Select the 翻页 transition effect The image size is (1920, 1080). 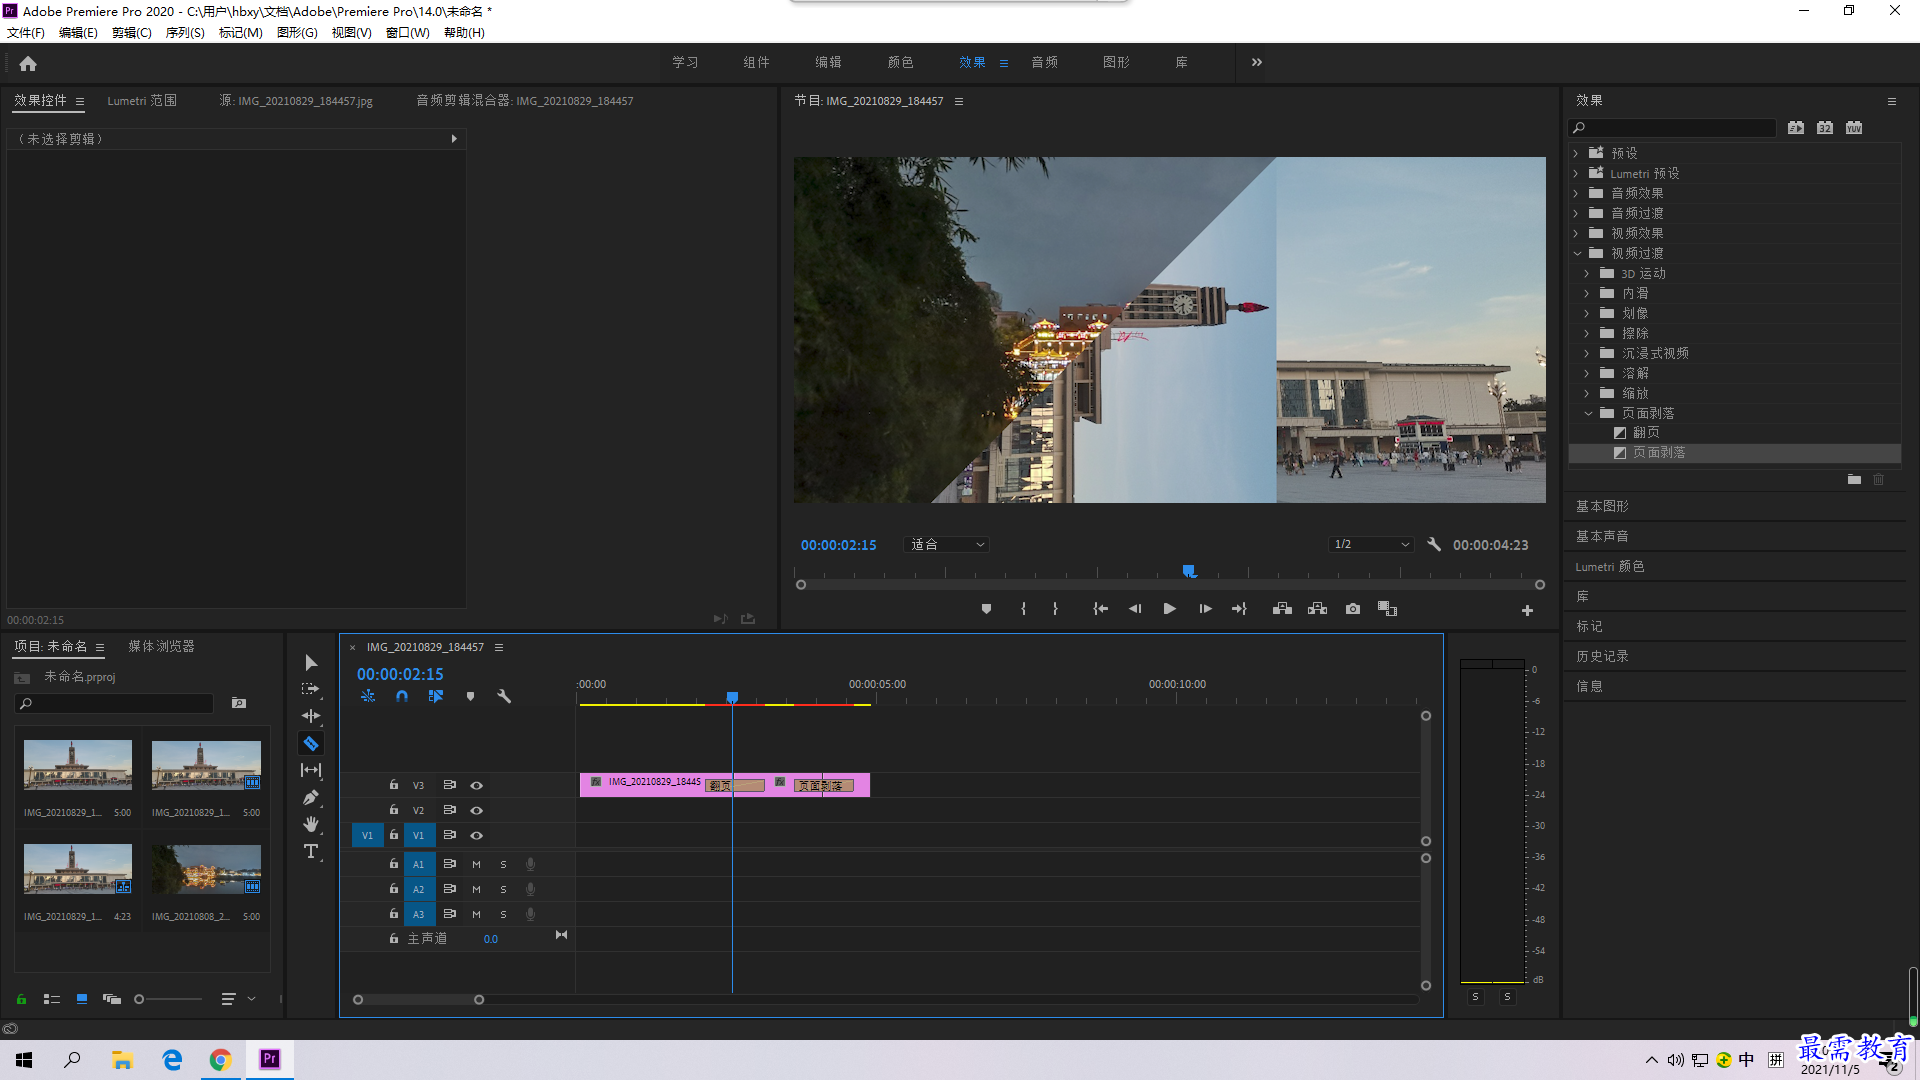(x=1646, y=433)
